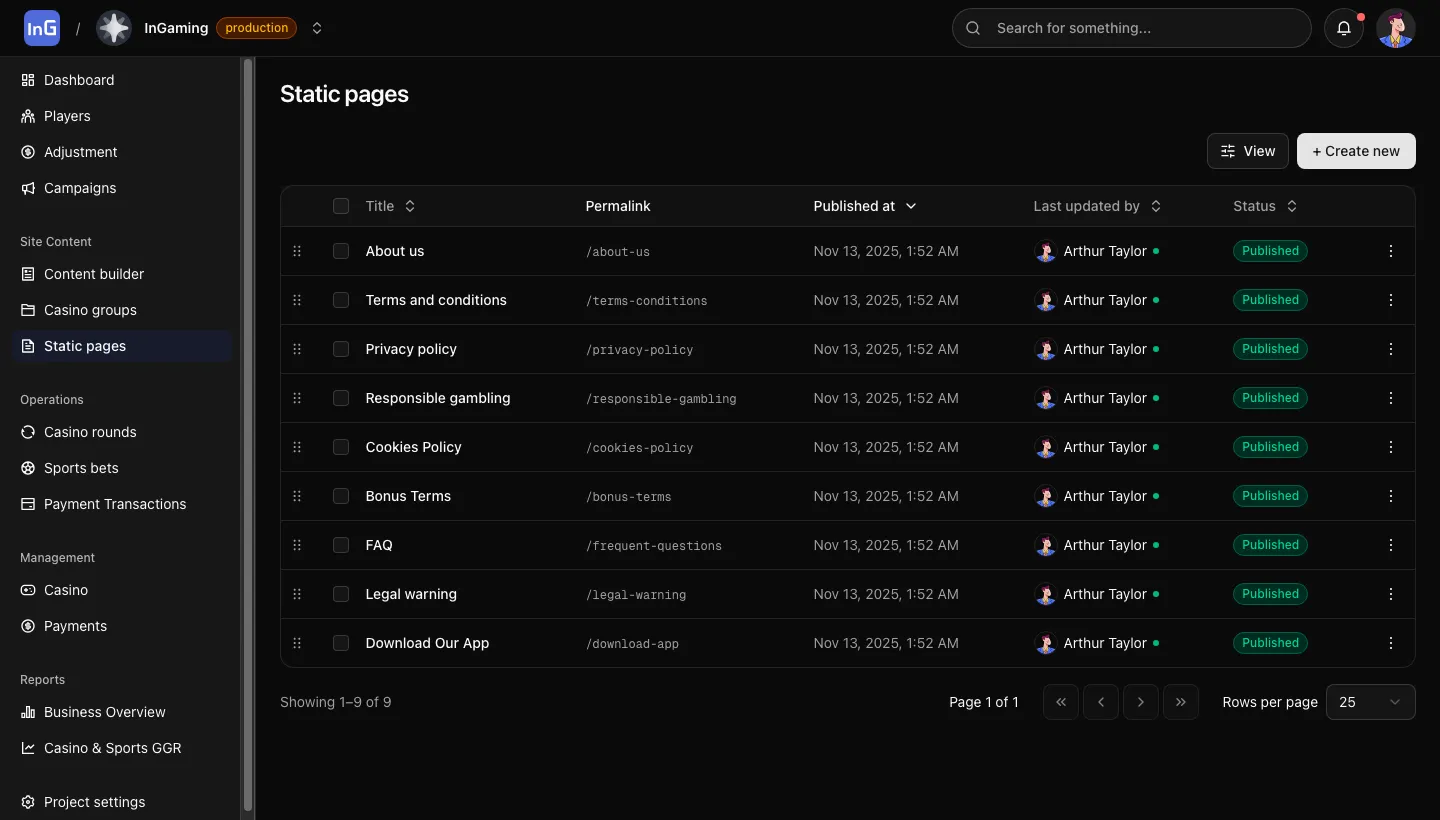The height and width of the screenshot is (820, 1440).
Task: Click the InG logo in header
Action: [x=42, y=28]
